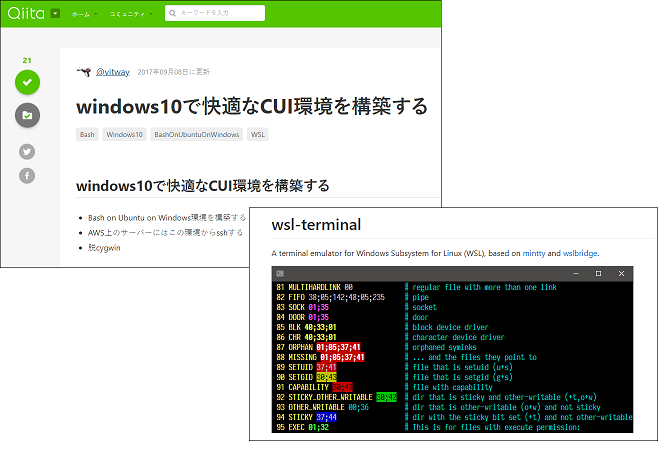The width and height of the screenshot is (666, 449).
Task: Select the BashOnUbuntuOnWindows tag
Action: [x=197, y=135]
